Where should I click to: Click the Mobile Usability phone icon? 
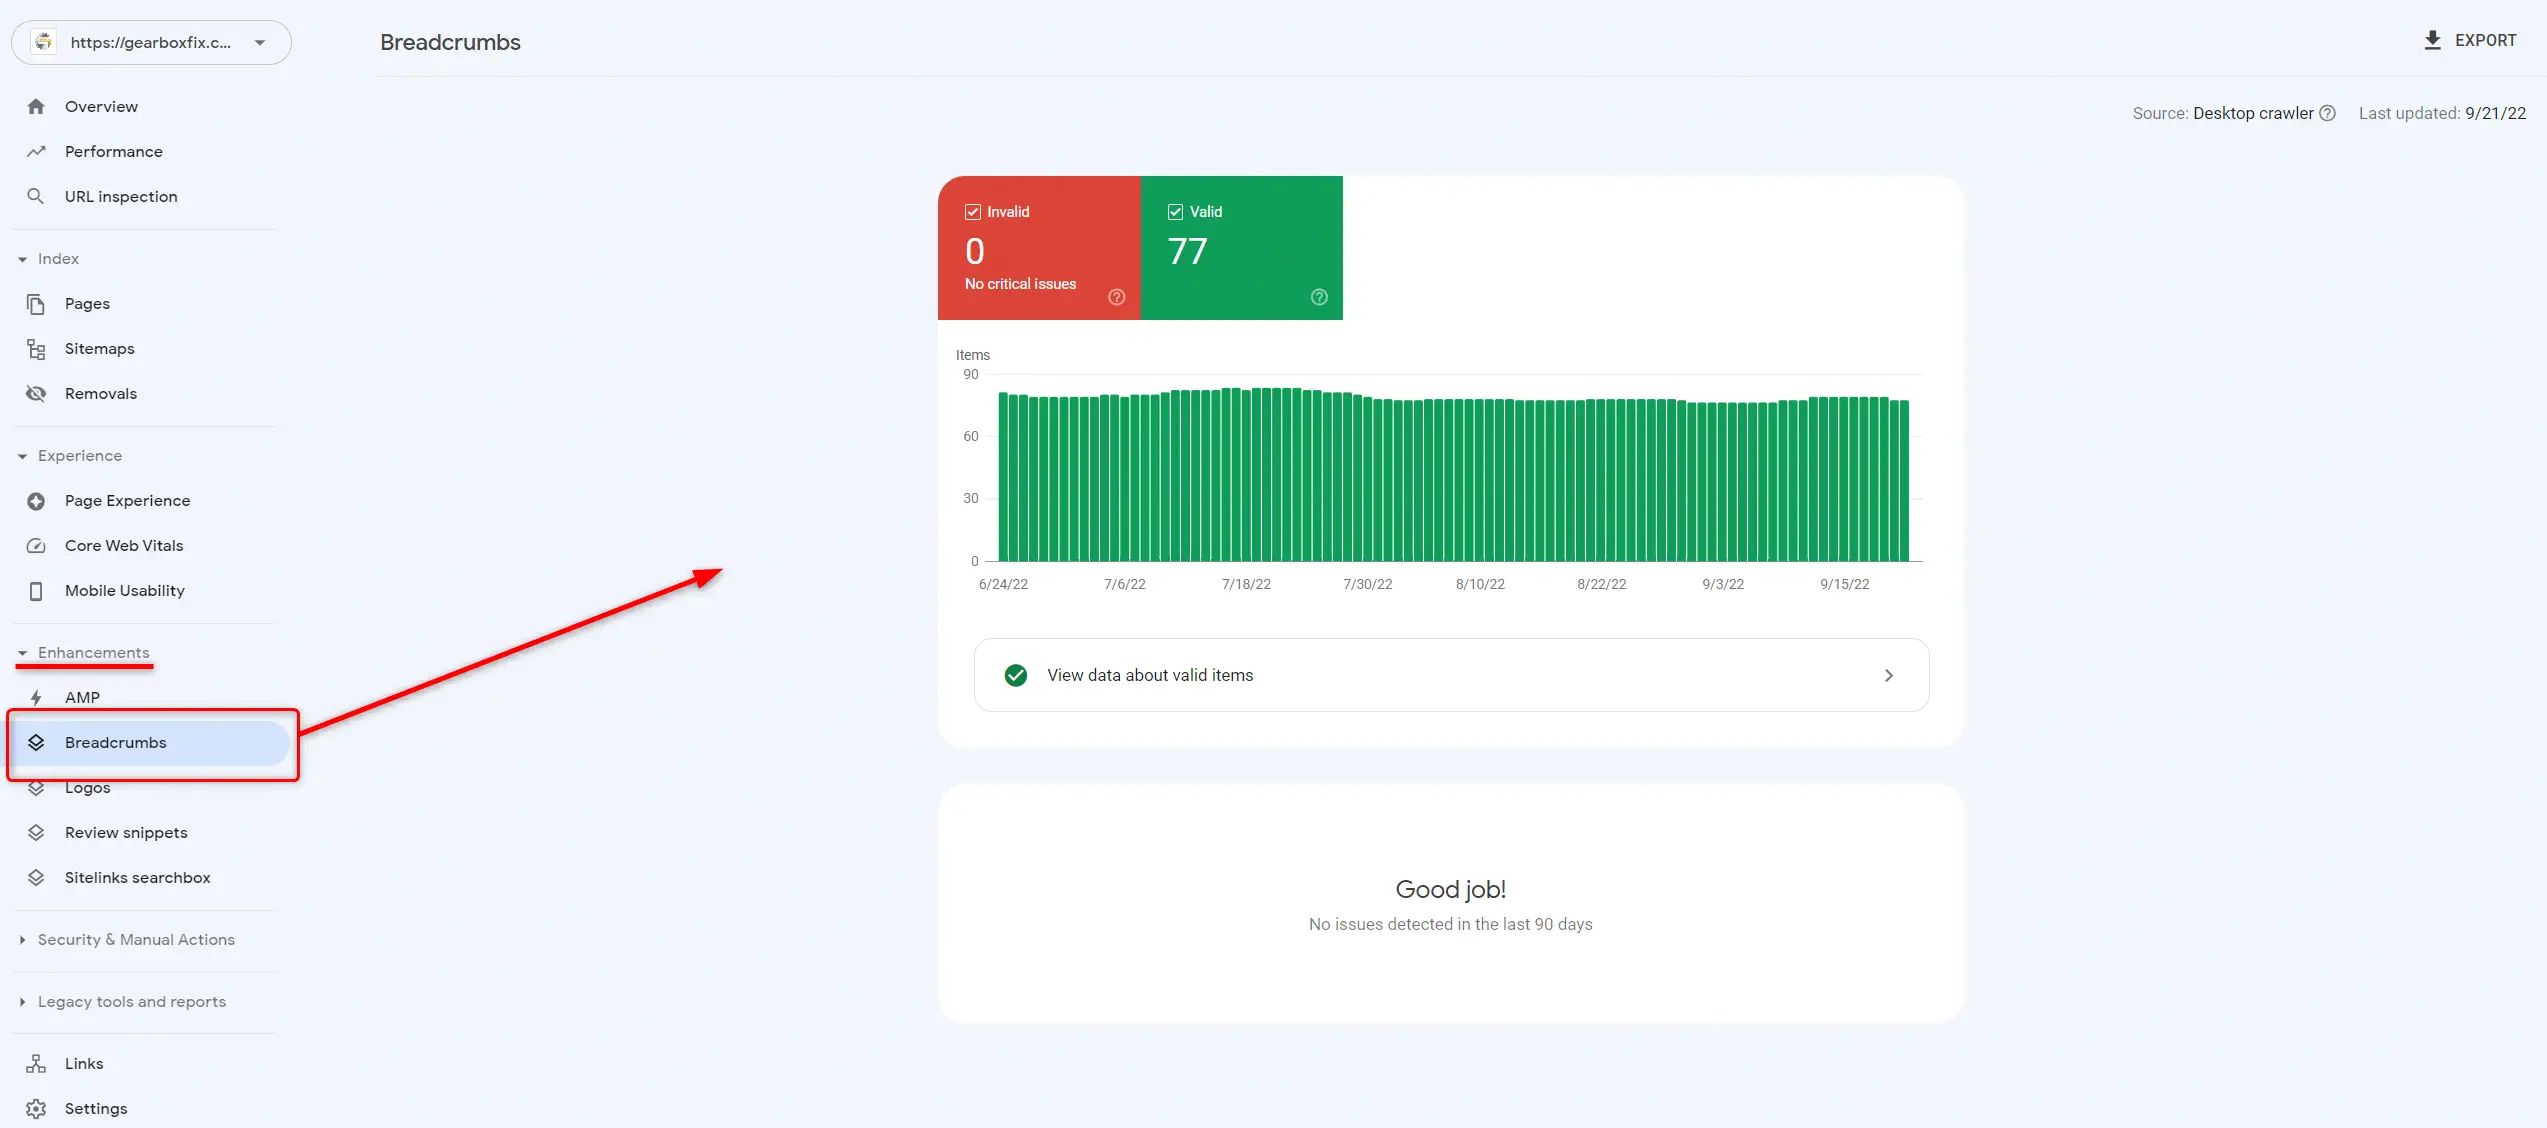tap(36, 591)
